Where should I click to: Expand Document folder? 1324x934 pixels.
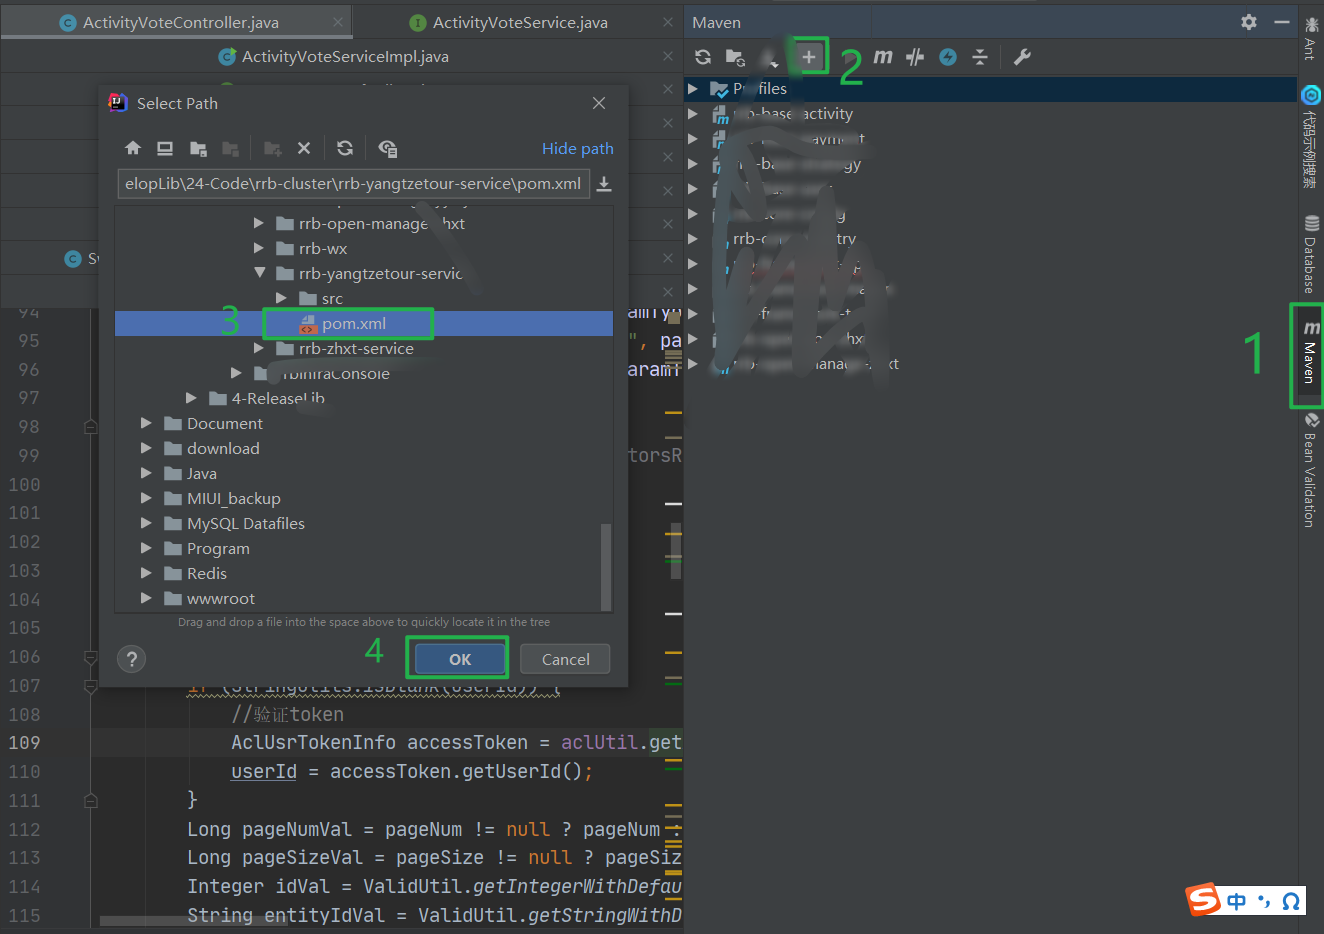[147, 423]
